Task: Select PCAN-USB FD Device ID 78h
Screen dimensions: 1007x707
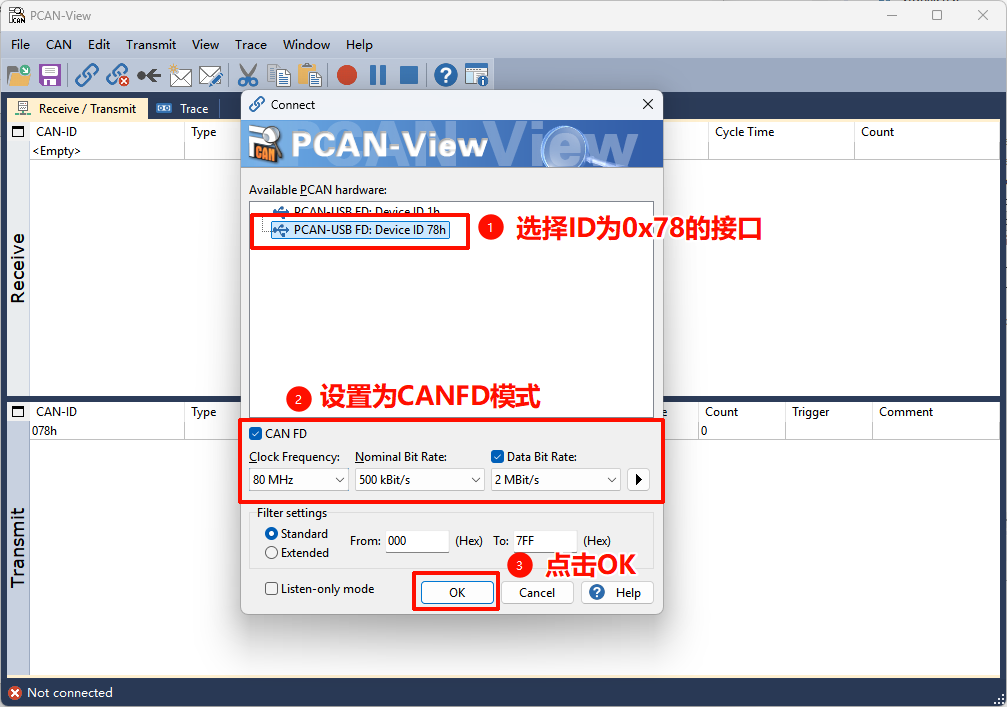Action: tap(360, 229)
